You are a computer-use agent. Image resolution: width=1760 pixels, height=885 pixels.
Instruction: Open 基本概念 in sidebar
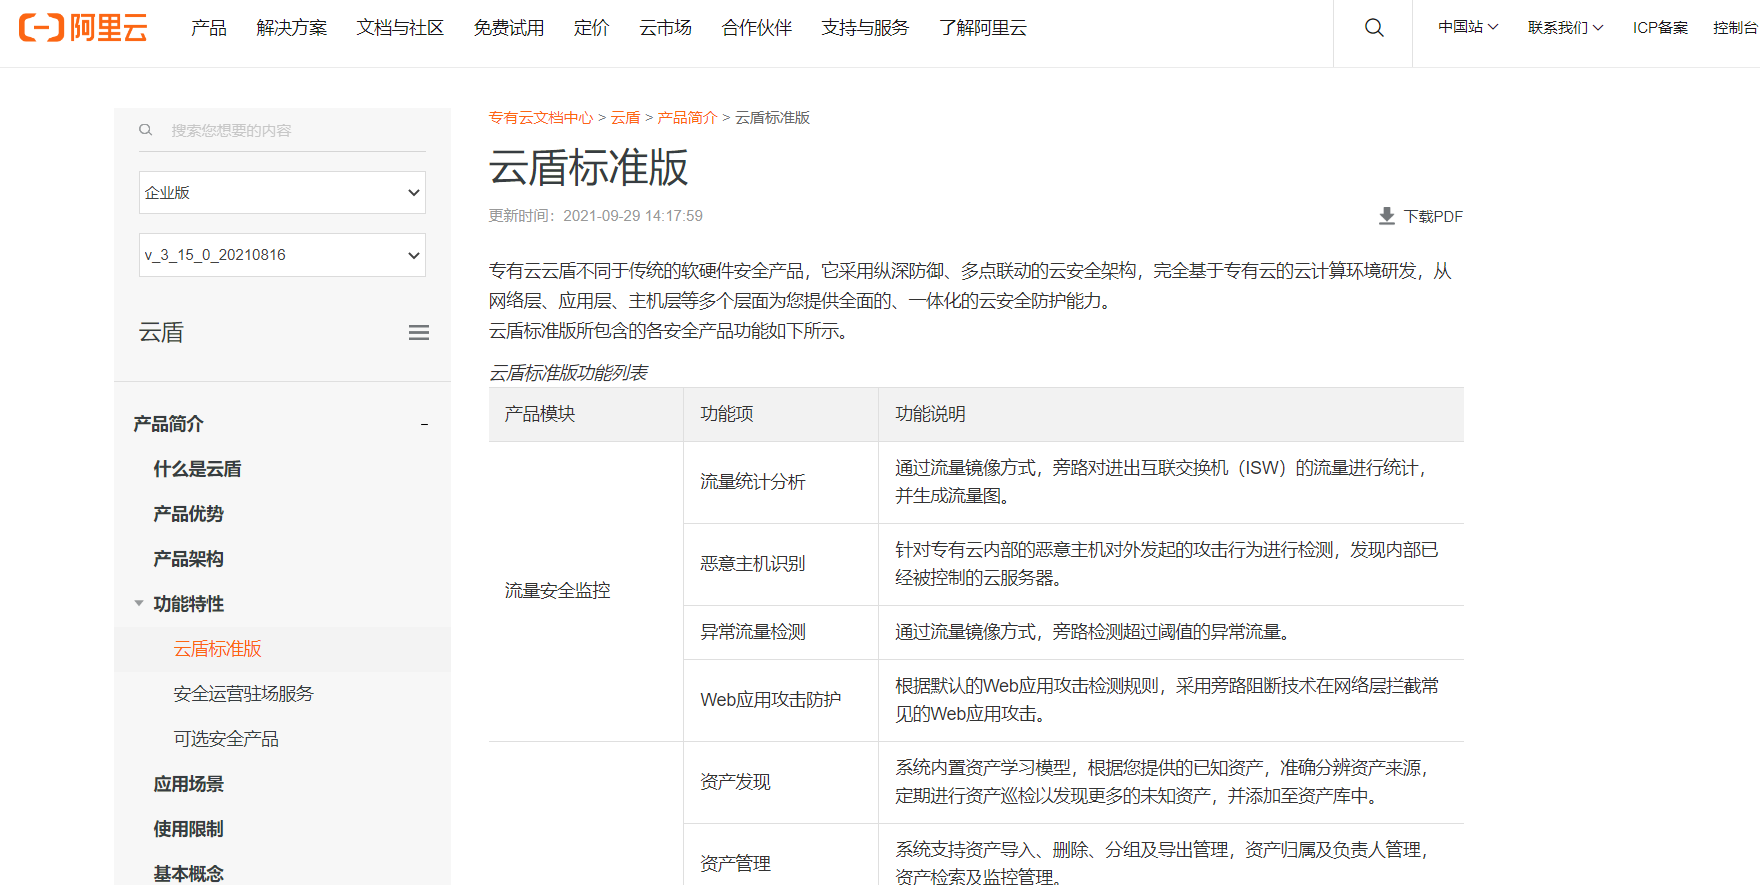(188, 873)
